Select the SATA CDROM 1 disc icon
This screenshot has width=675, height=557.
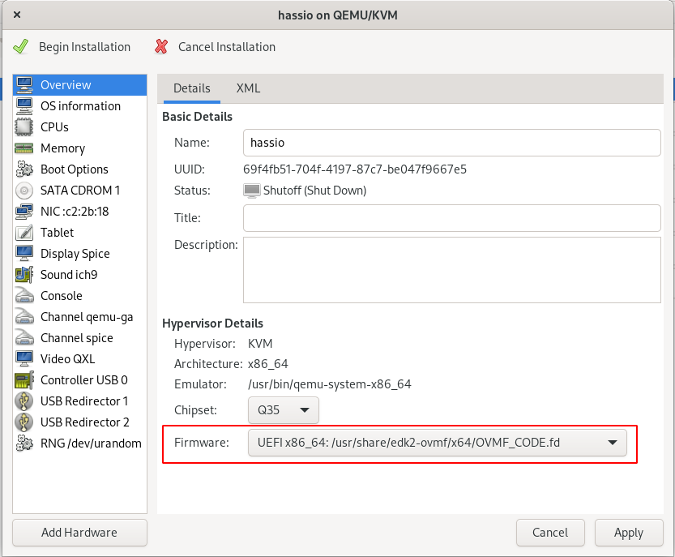coord(24,190)
